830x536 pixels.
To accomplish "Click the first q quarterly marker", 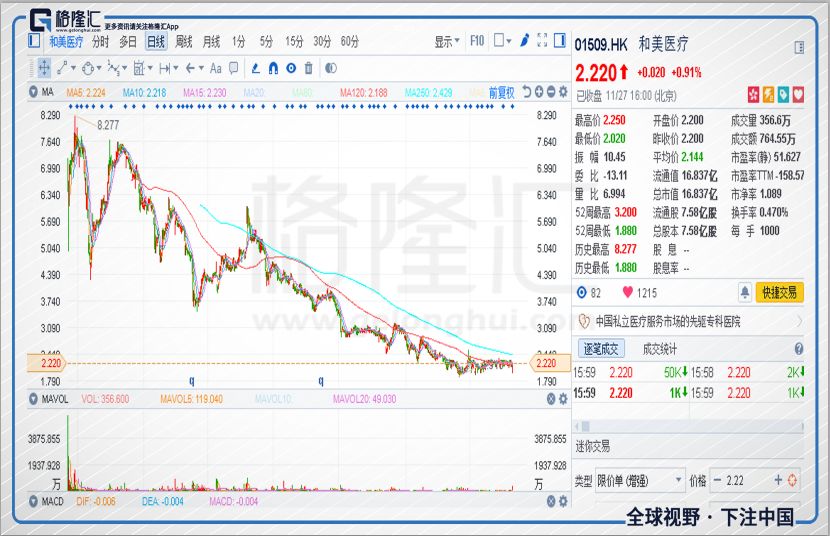I will point(192,380).
